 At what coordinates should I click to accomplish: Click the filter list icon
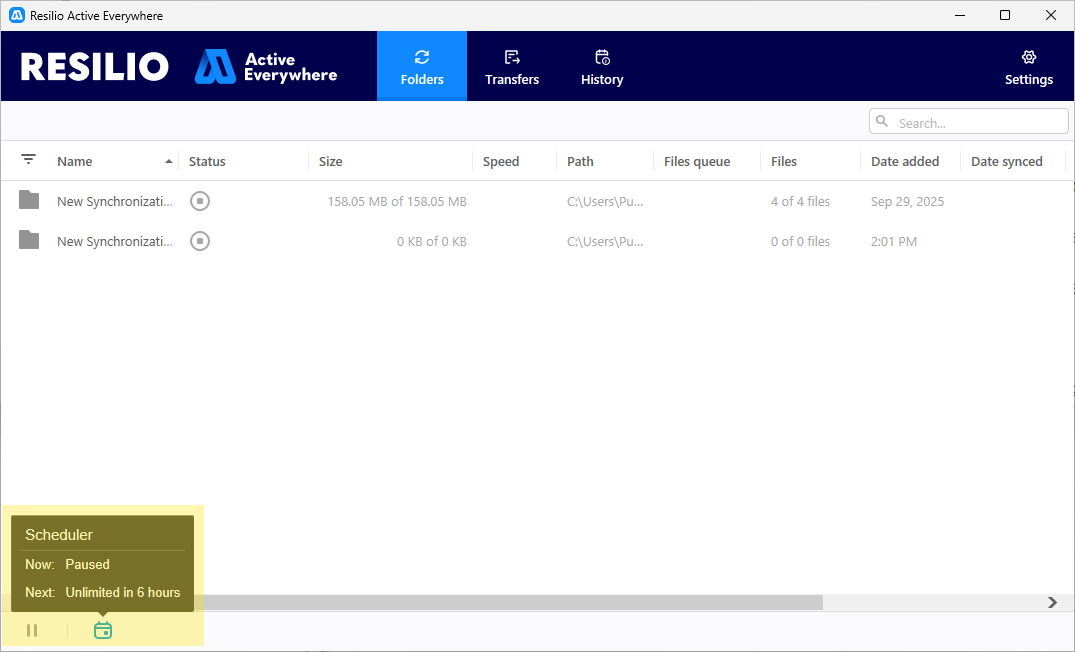[29, 160]
